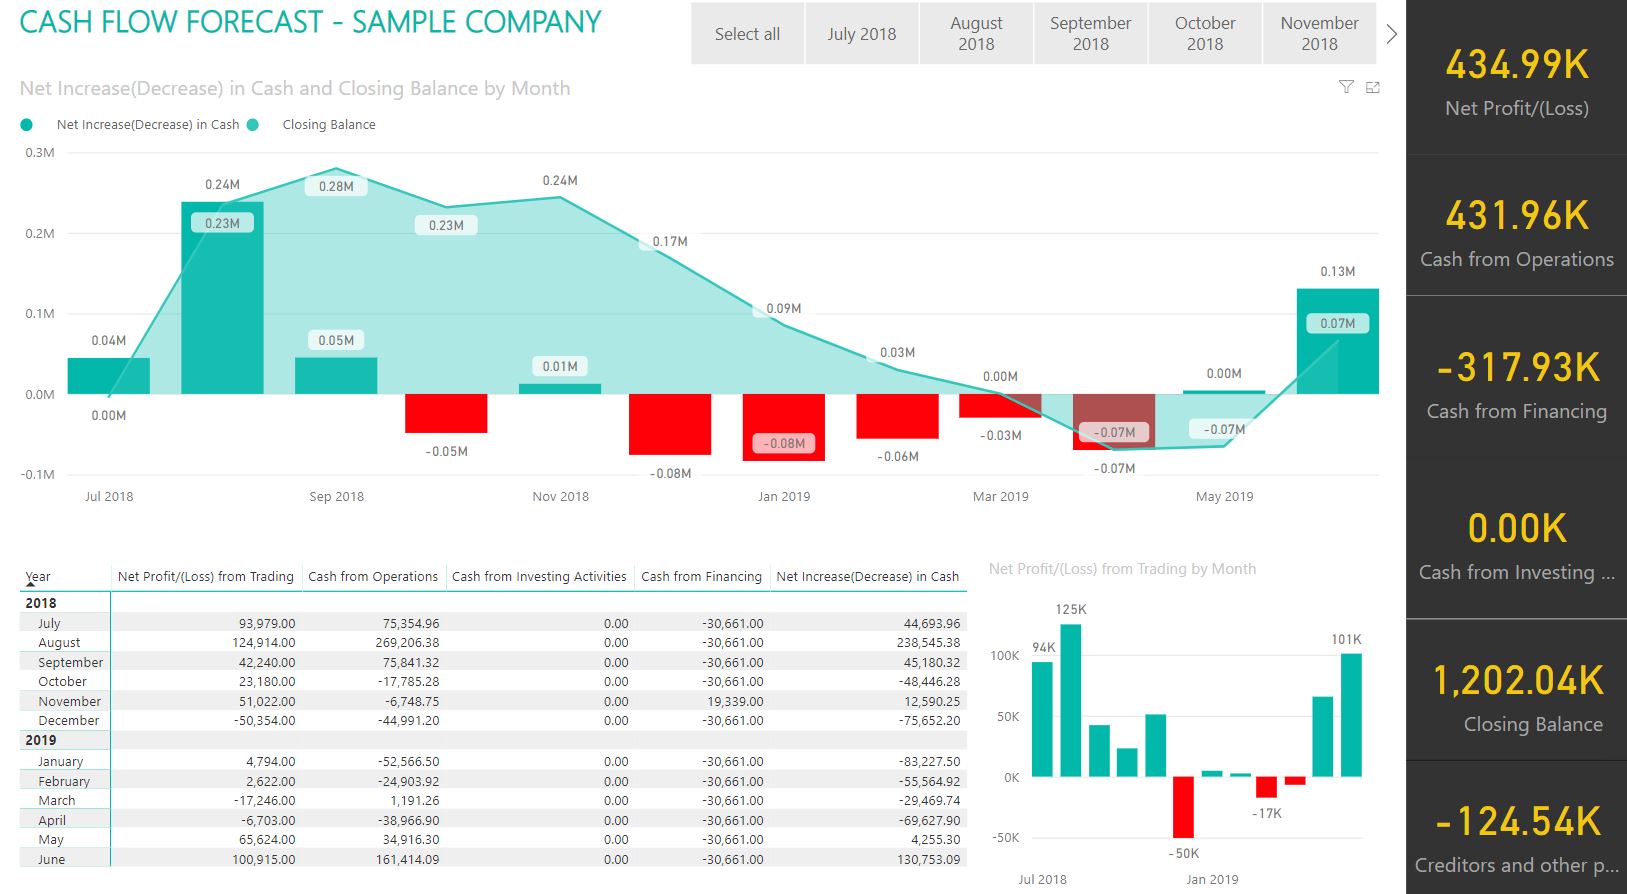Click the Net Profit/(Loss) 434.99K card
This screenshot has width=1627, height=894.
coord(1516,80)
